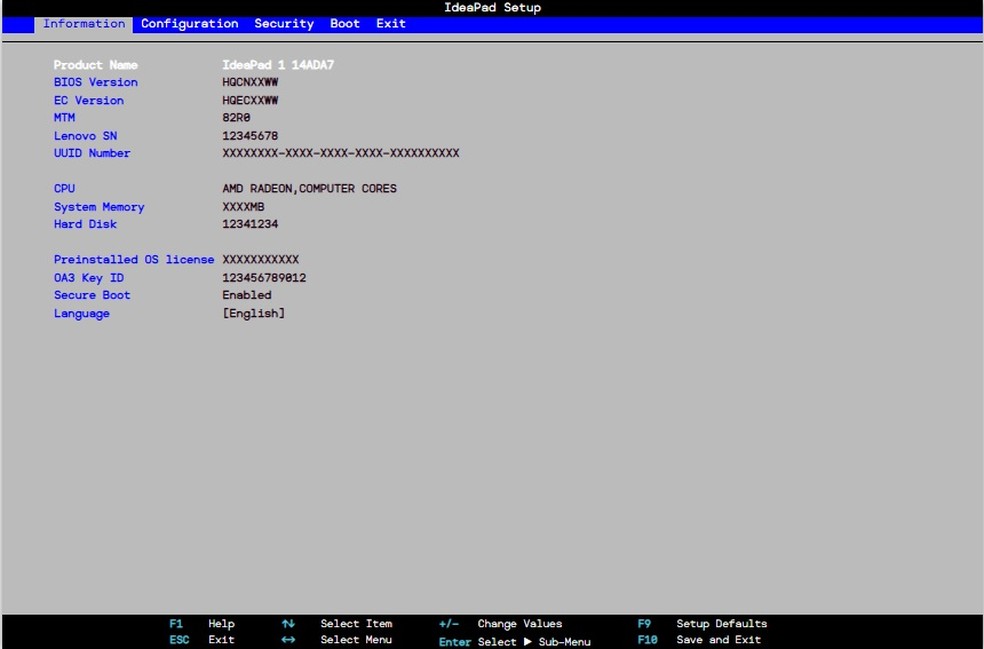Select the Product Name row label
The height and width of the screenshot is (649, 984).
point(96,65)
